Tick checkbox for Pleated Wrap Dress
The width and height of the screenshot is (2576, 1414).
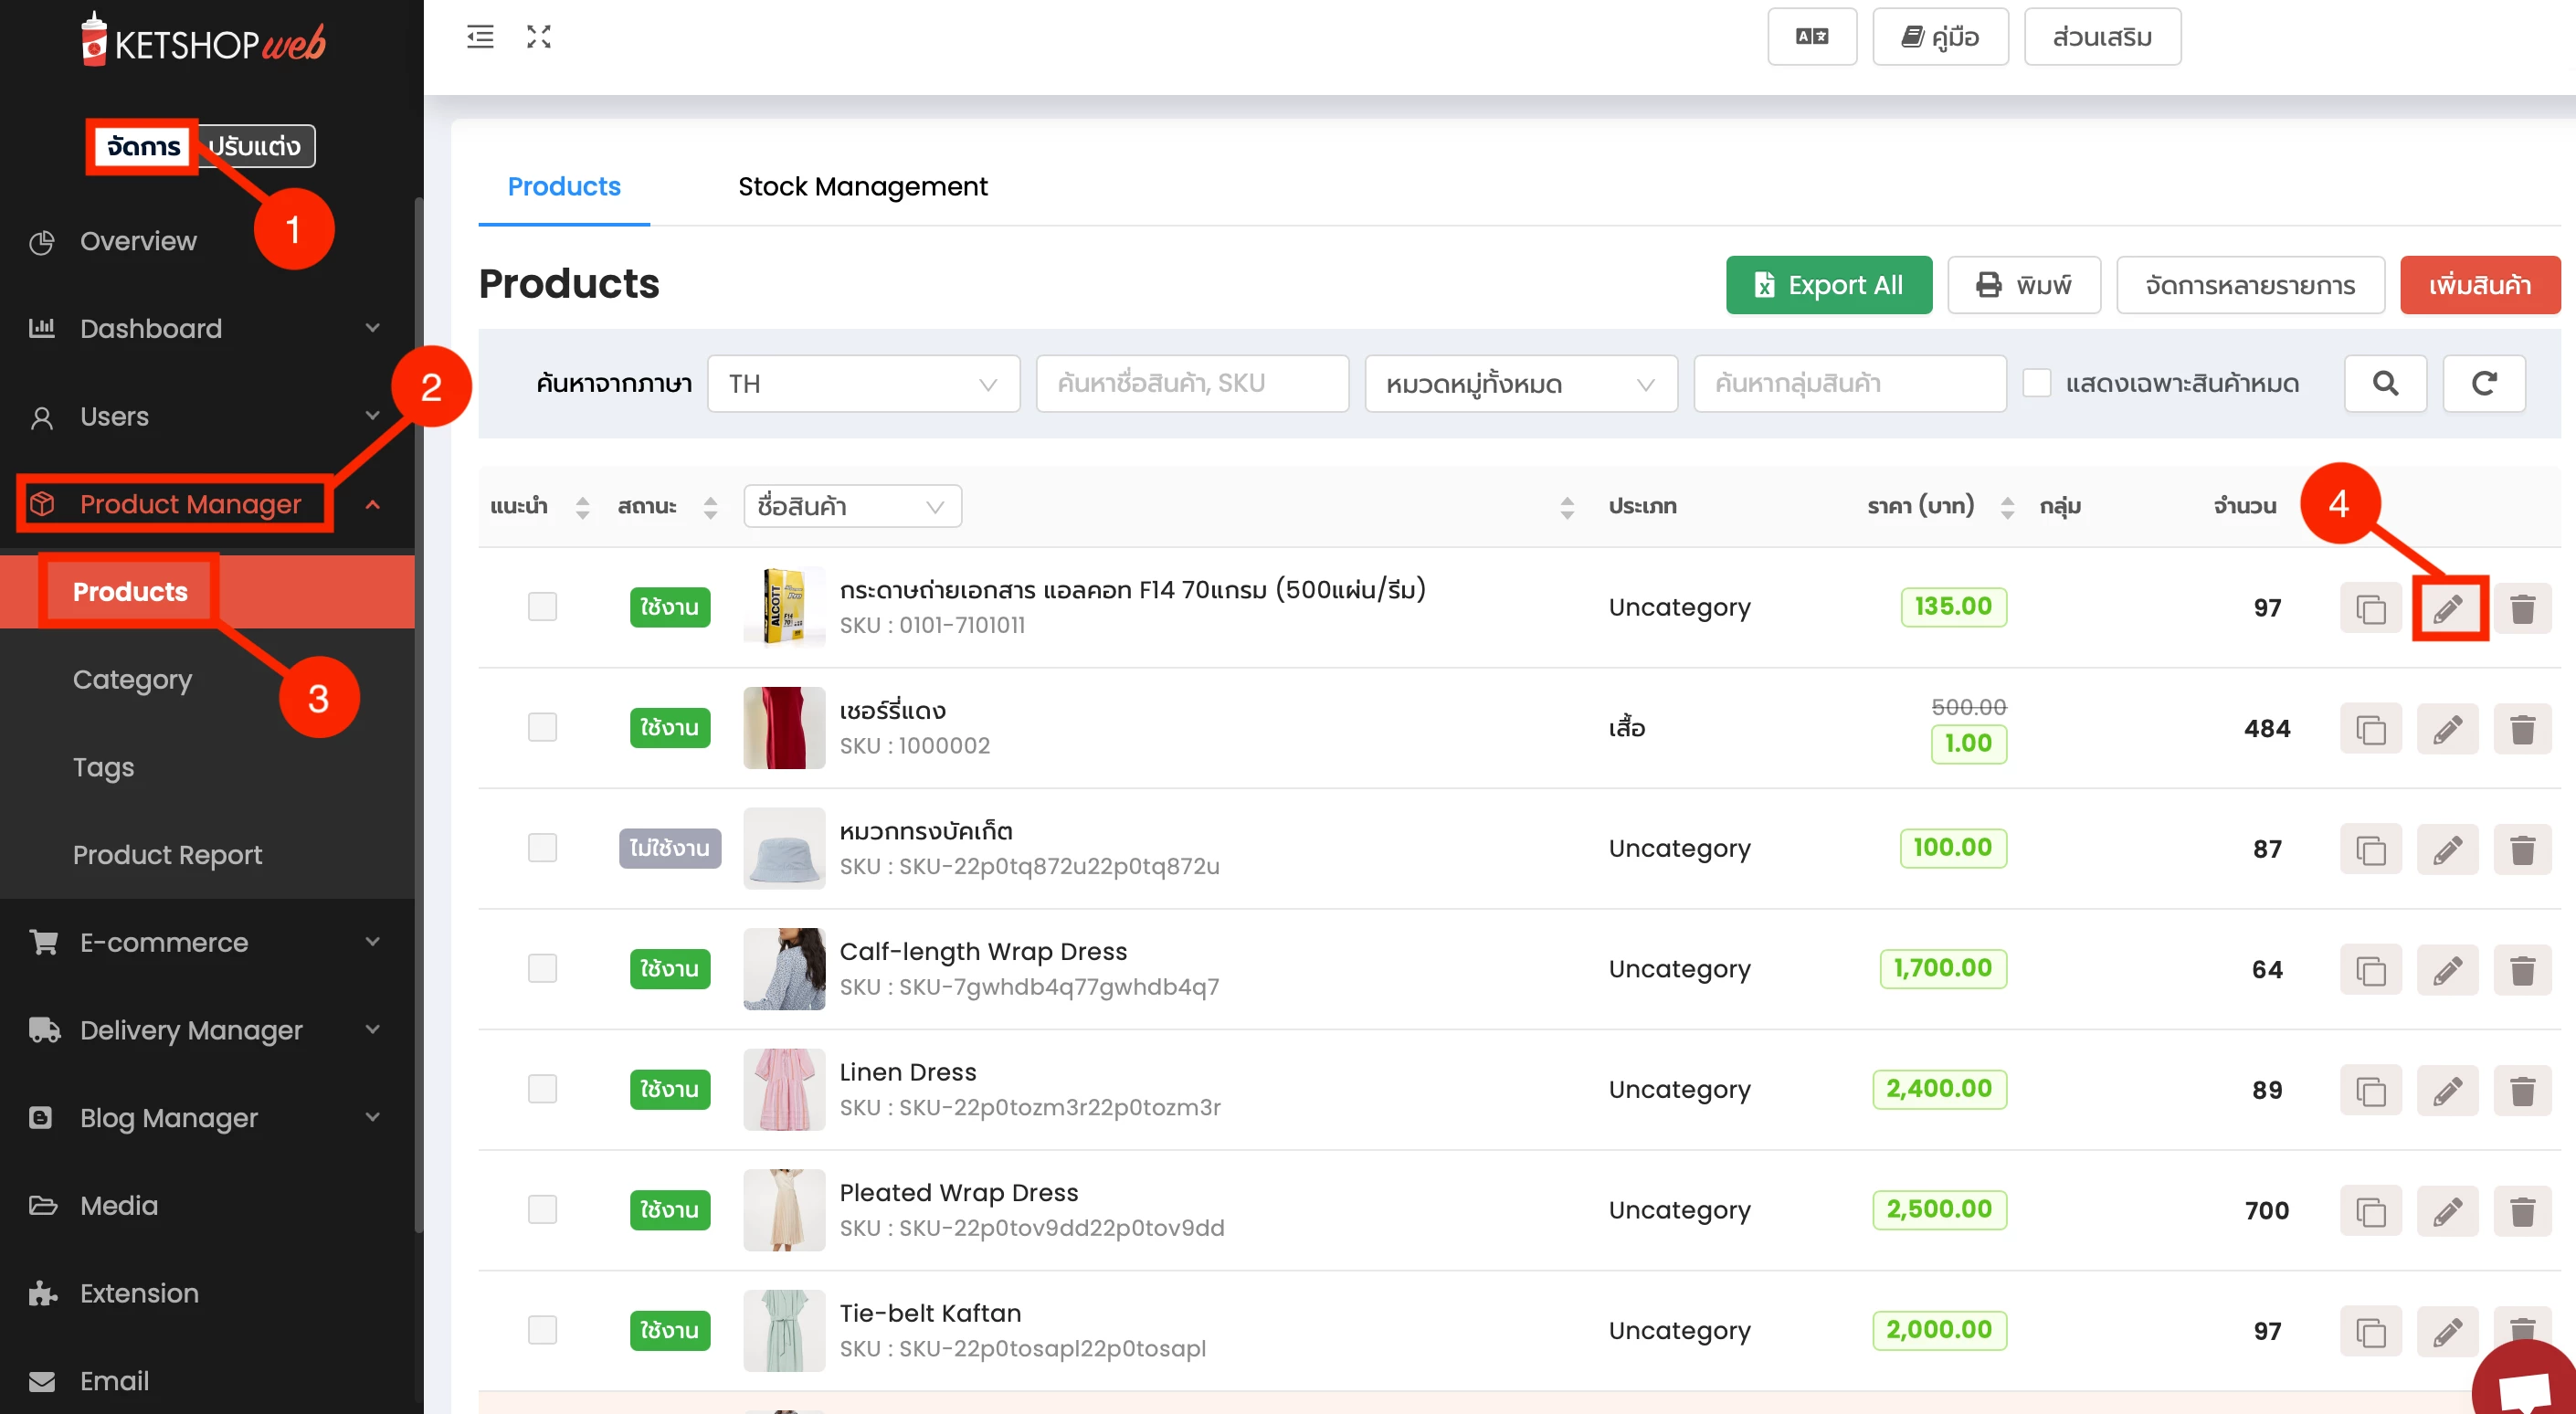pos(542,1210)
